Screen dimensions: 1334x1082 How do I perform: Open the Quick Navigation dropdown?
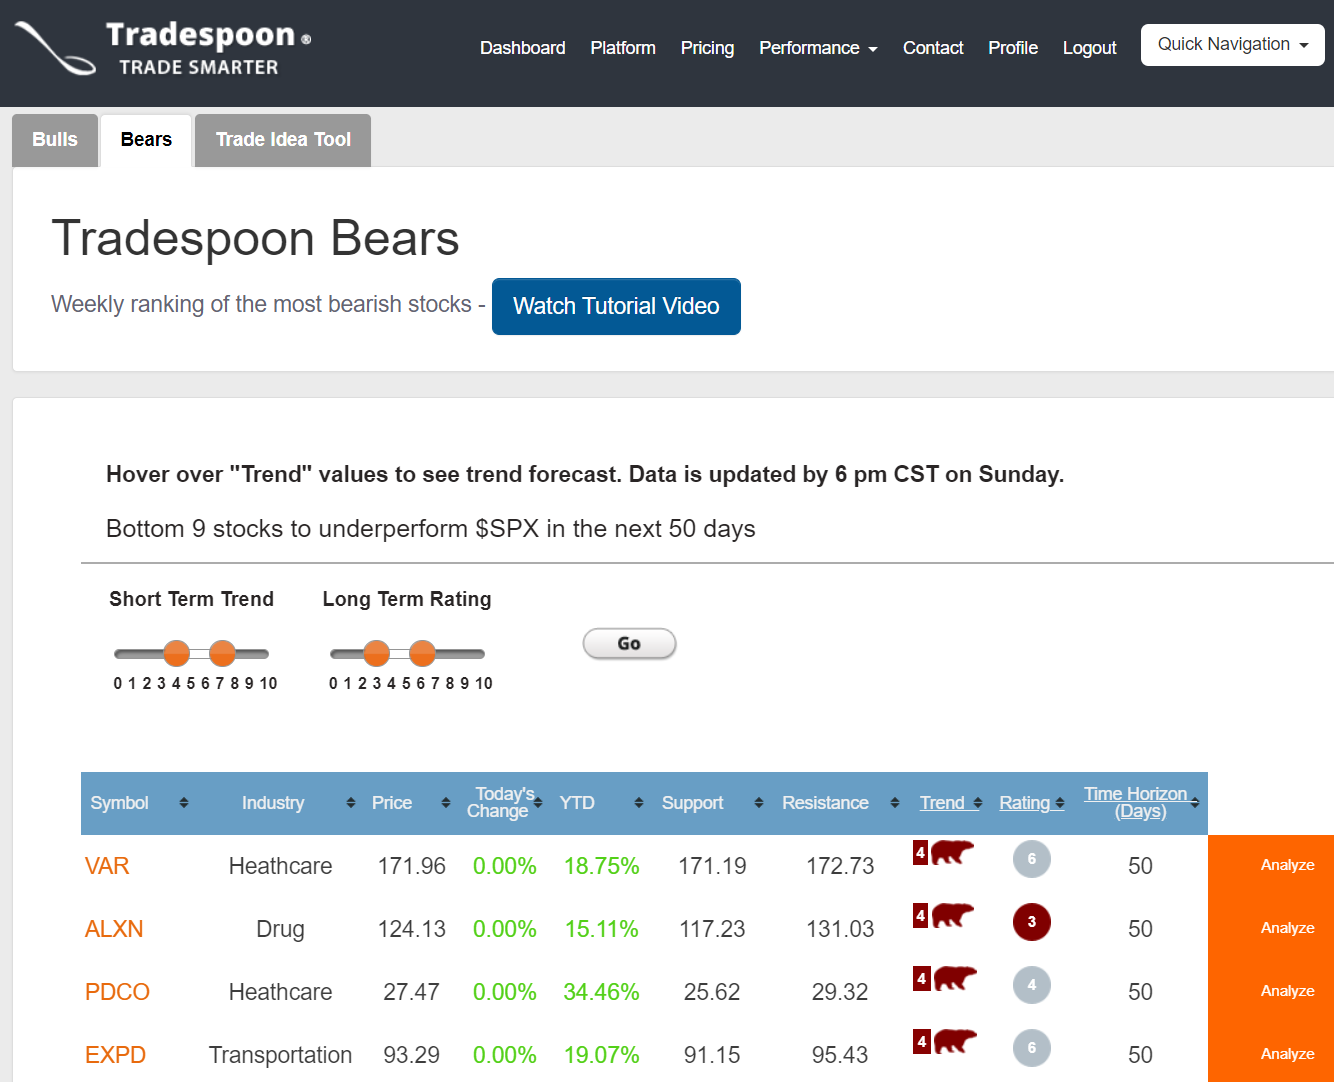[x=1233, y=45]
